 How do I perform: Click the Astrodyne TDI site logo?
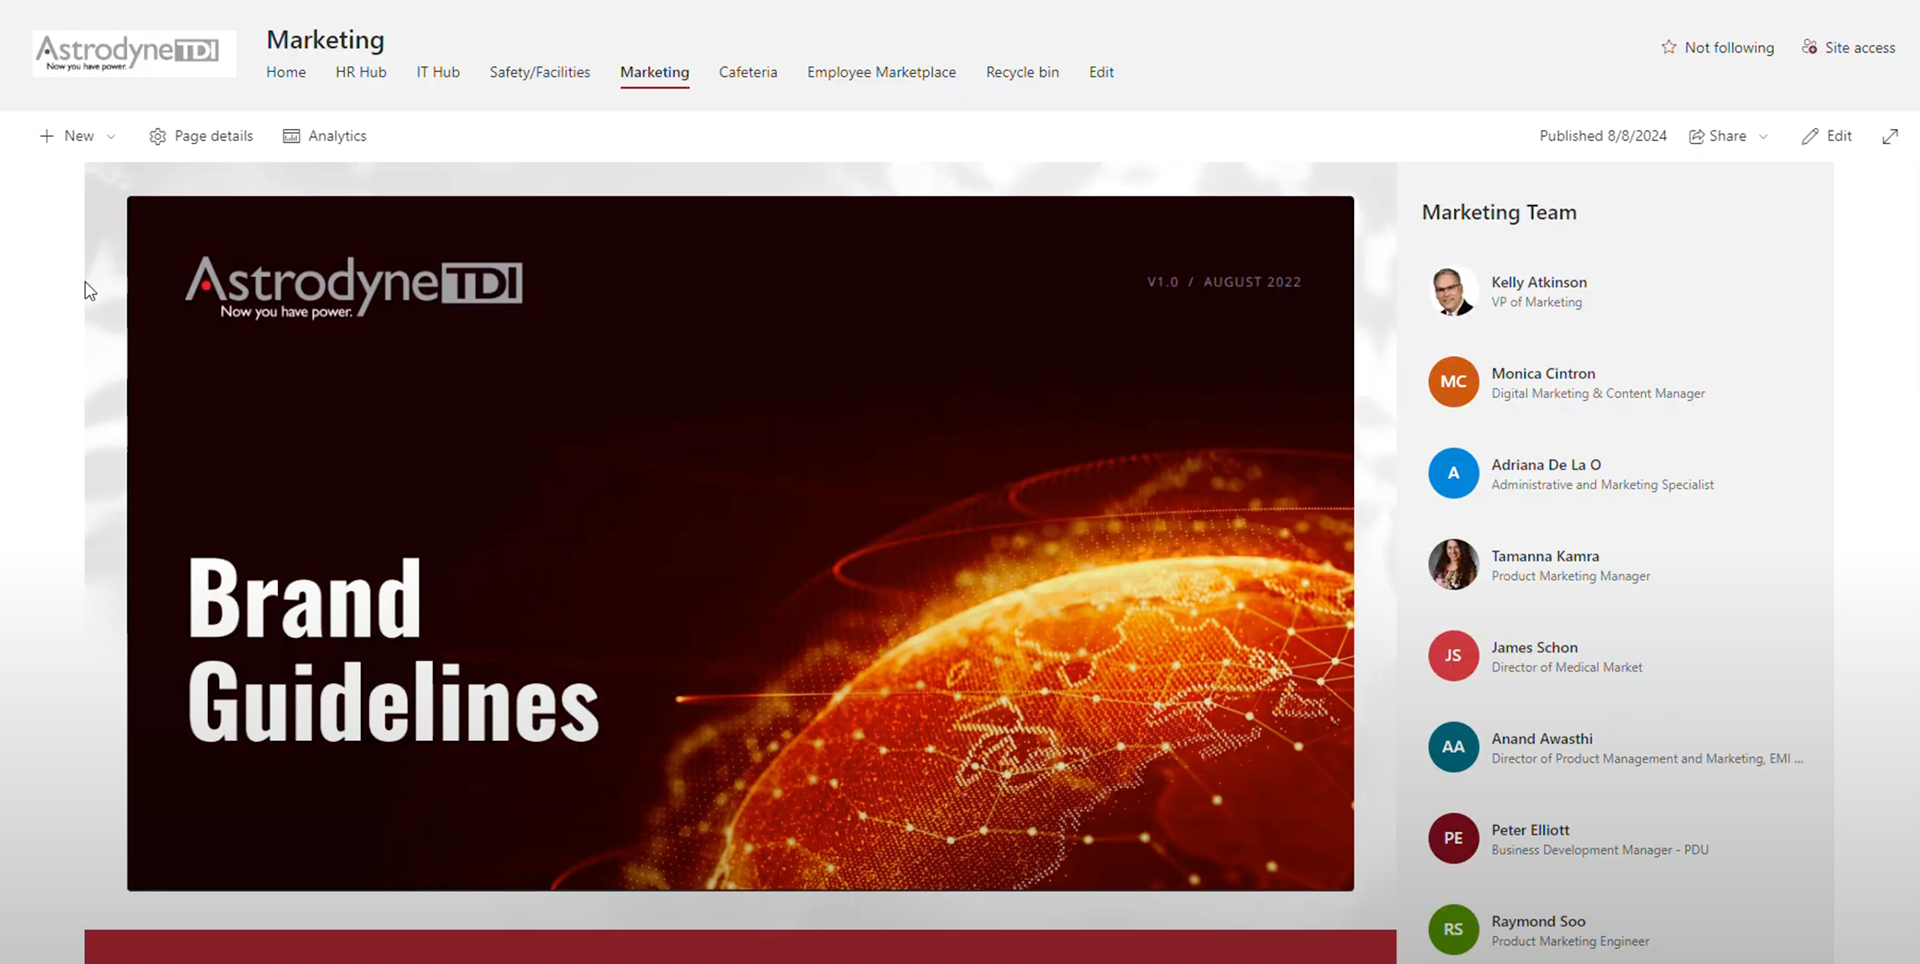point(133,53)
